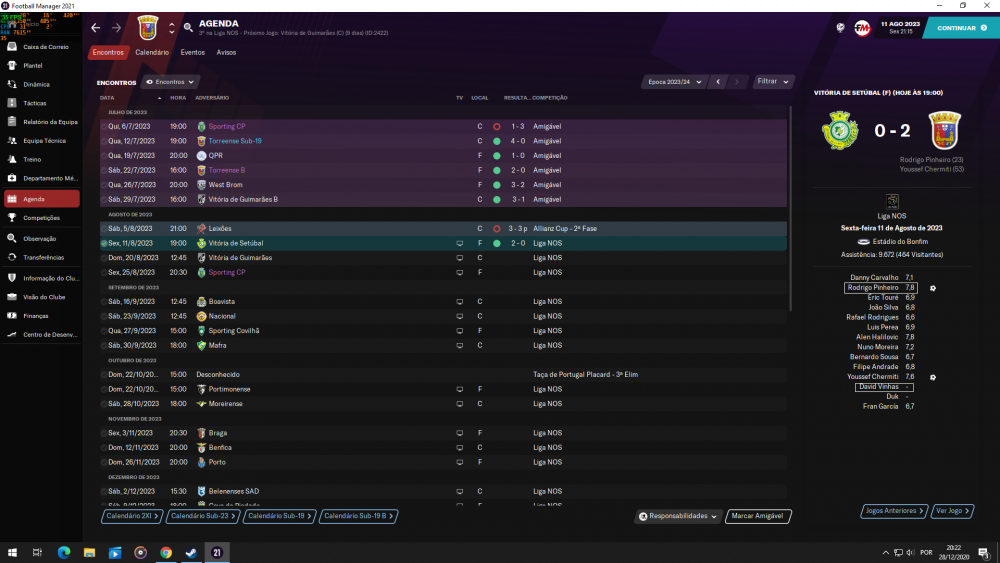This screenshot has width=1000, height=563.
Task: Open Informação do Clube icon
Action: click(x=12, y=278)
